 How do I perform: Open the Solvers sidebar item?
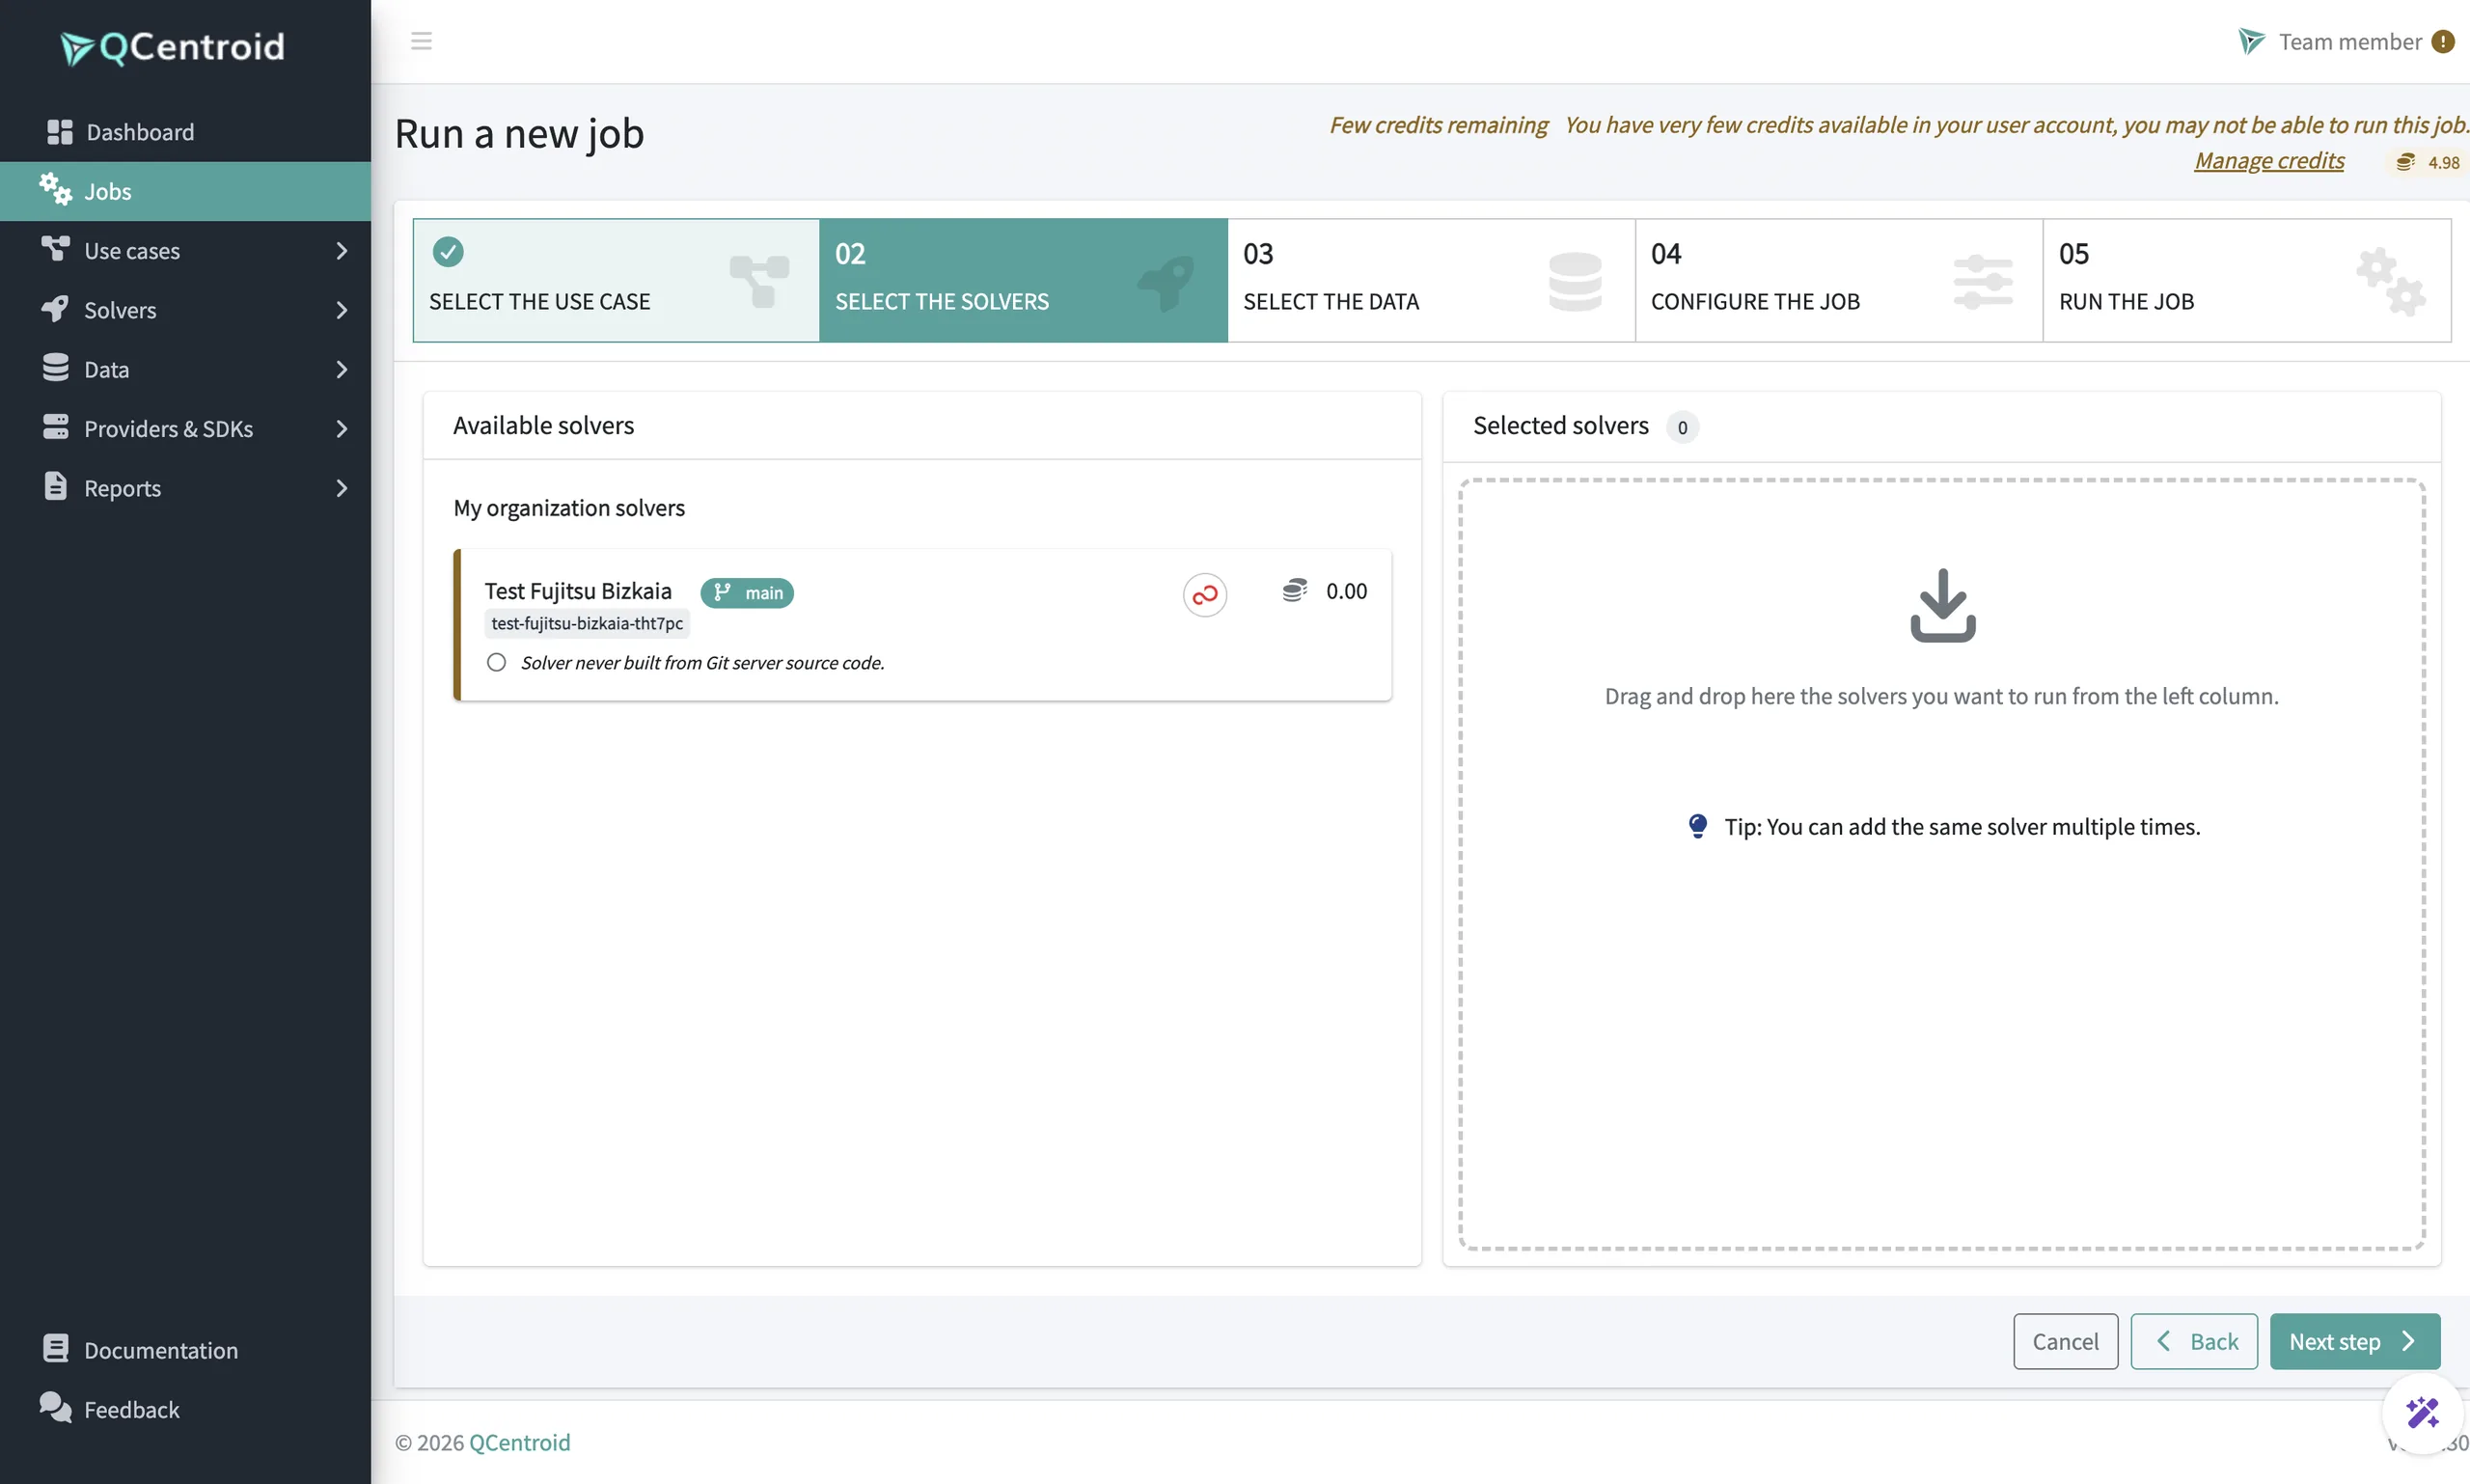185,310
